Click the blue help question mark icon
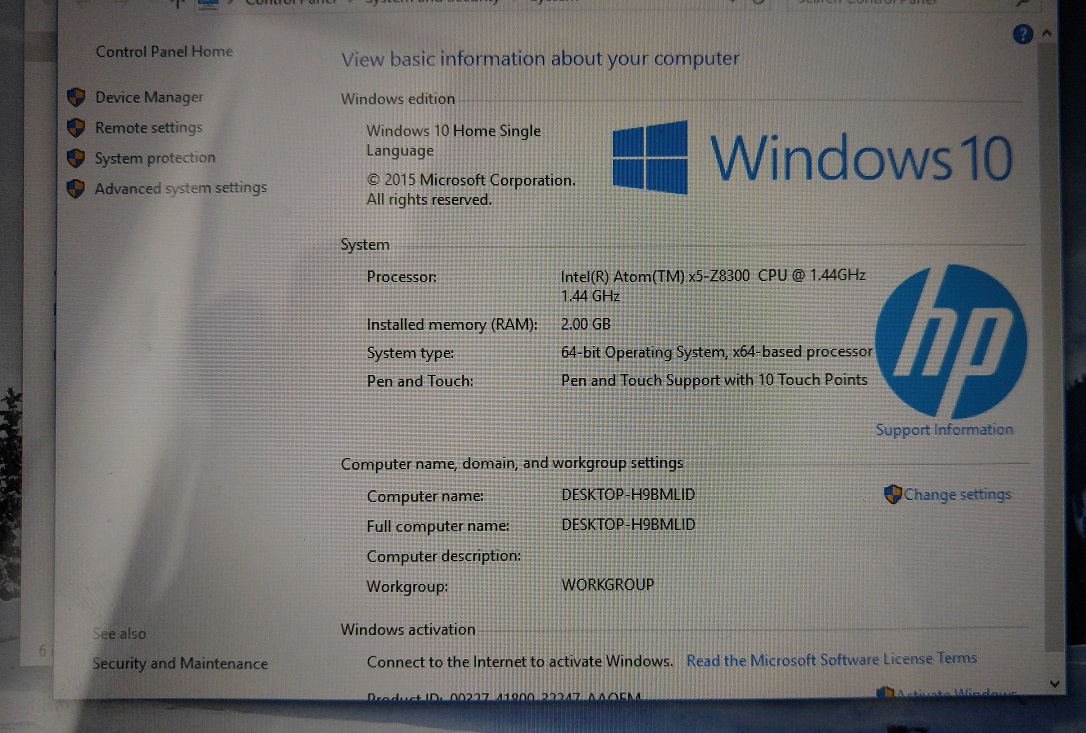The height and width of the screenshot is (733, 1086). click(1022, 34)
